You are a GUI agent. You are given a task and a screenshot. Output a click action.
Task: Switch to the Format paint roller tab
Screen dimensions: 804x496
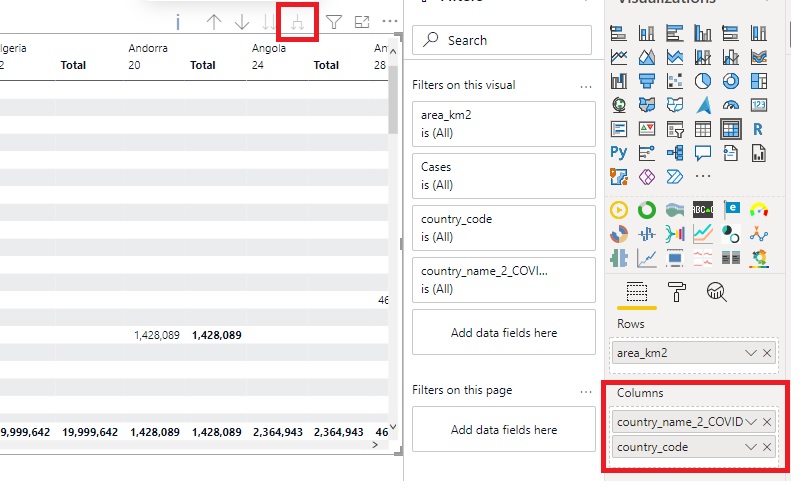[676, 292]
